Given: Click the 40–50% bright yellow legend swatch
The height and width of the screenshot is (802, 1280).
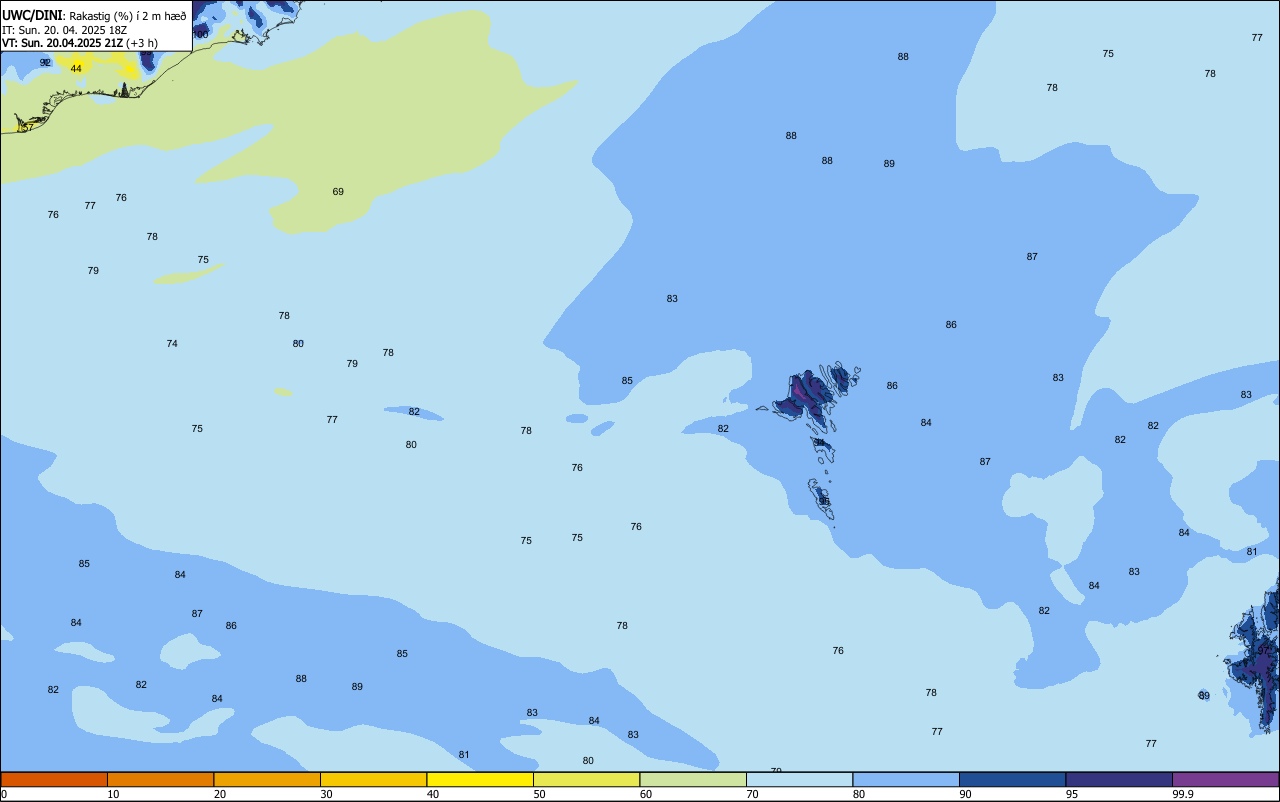Looking at the screenshot, I should pyautogui.click(x=480, y=779).
